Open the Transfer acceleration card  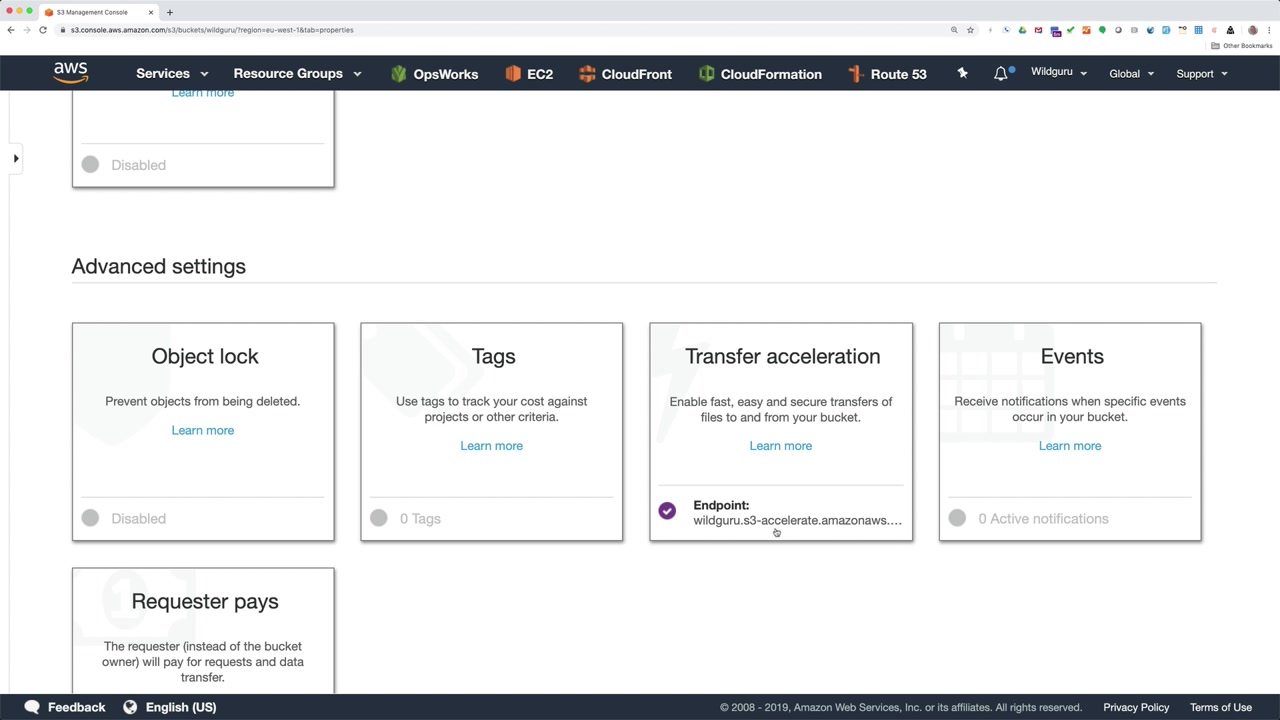point(781,432)
